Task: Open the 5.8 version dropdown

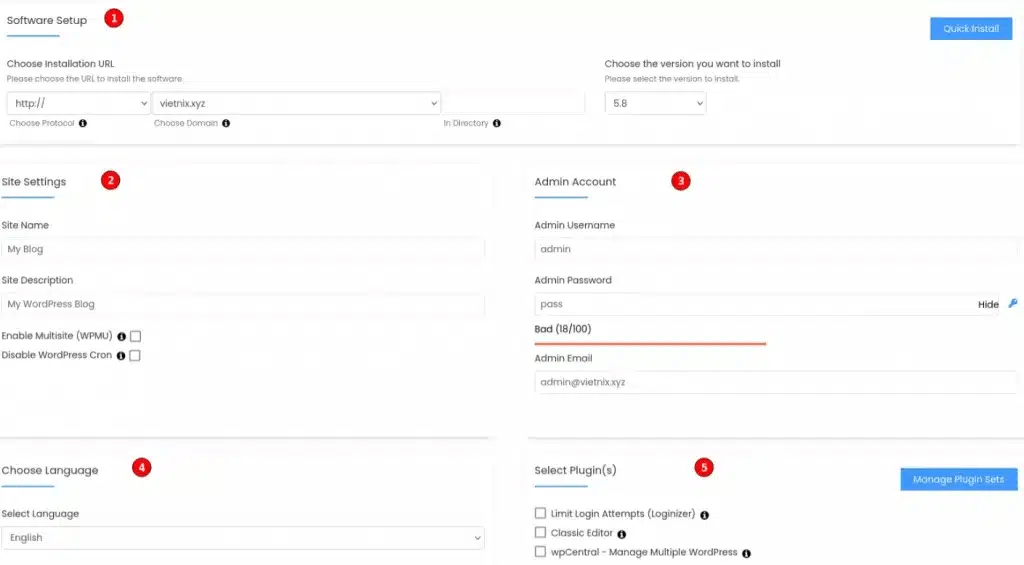Action: (x=655, y=103)
